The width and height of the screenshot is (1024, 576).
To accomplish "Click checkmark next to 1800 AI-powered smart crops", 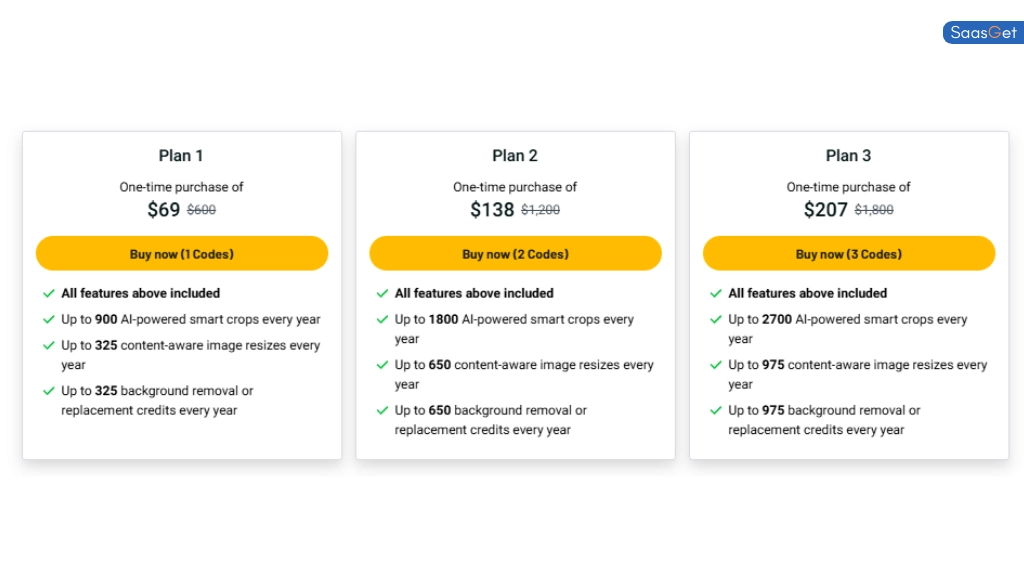I will [x=382, y=319].
